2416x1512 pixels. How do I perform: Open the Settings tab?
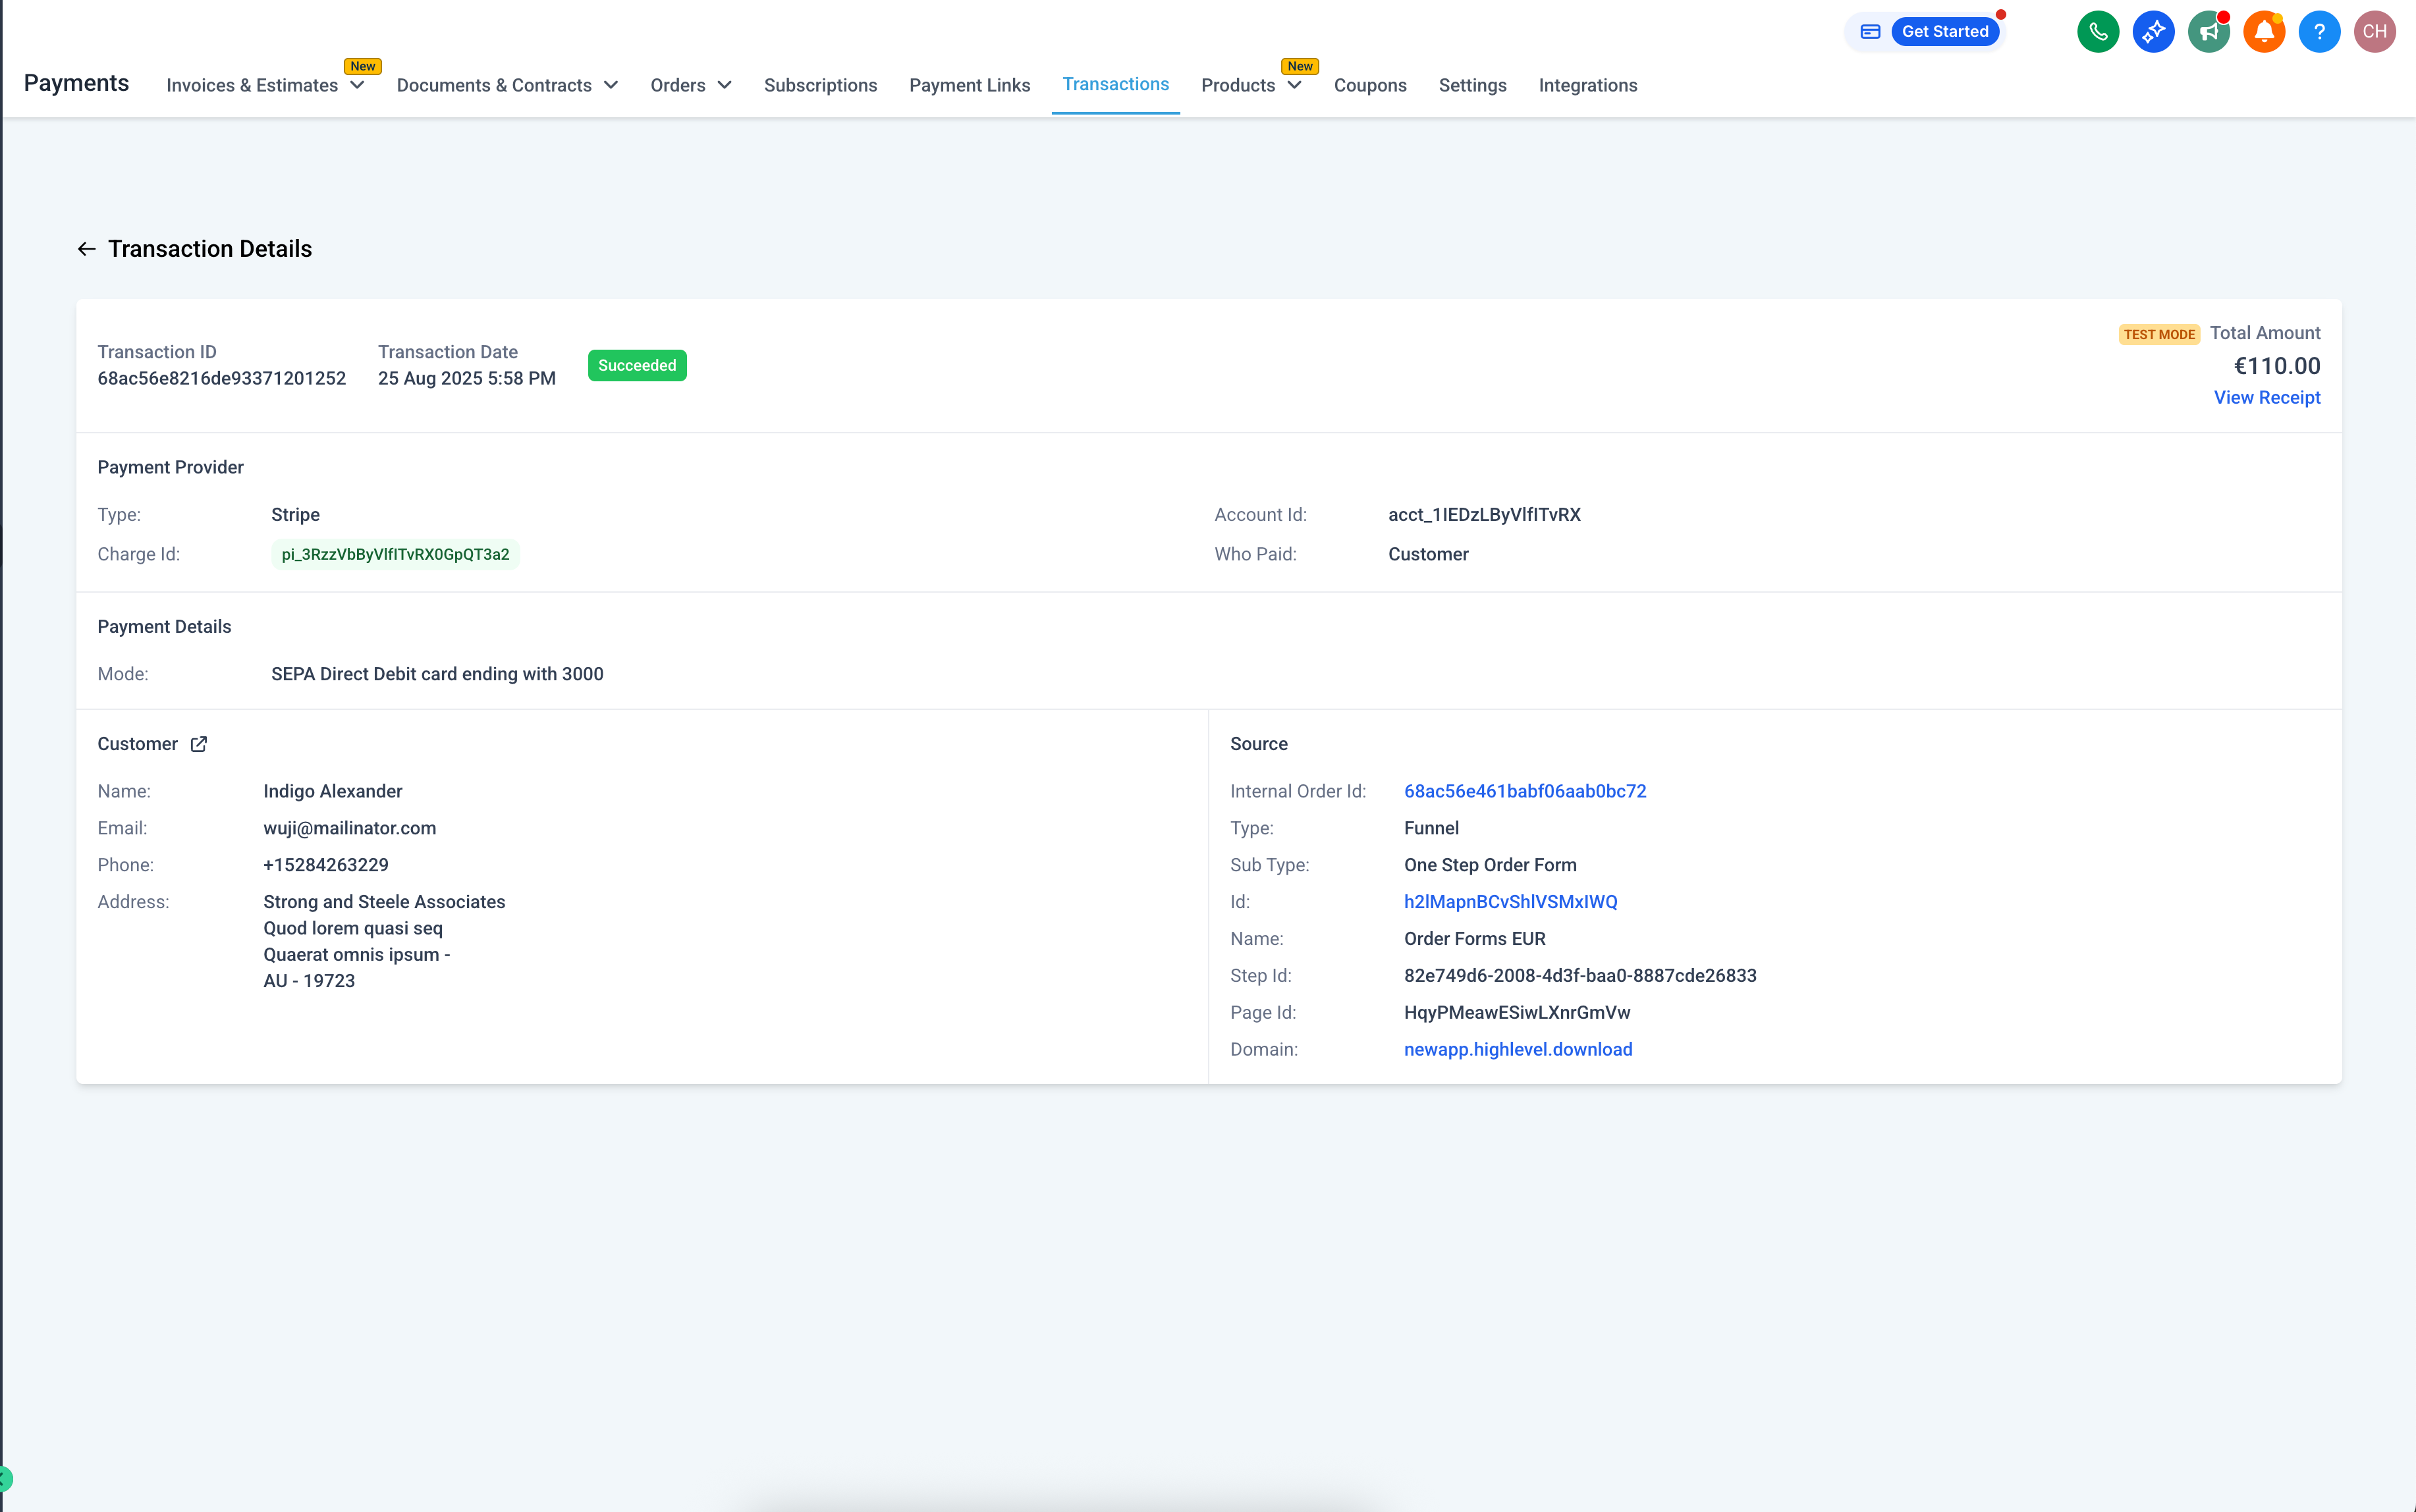1472,85
